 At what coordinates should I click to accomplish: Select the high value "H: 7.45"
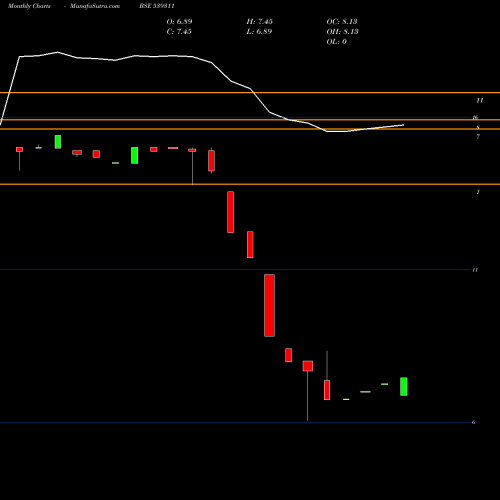[260, 21]
